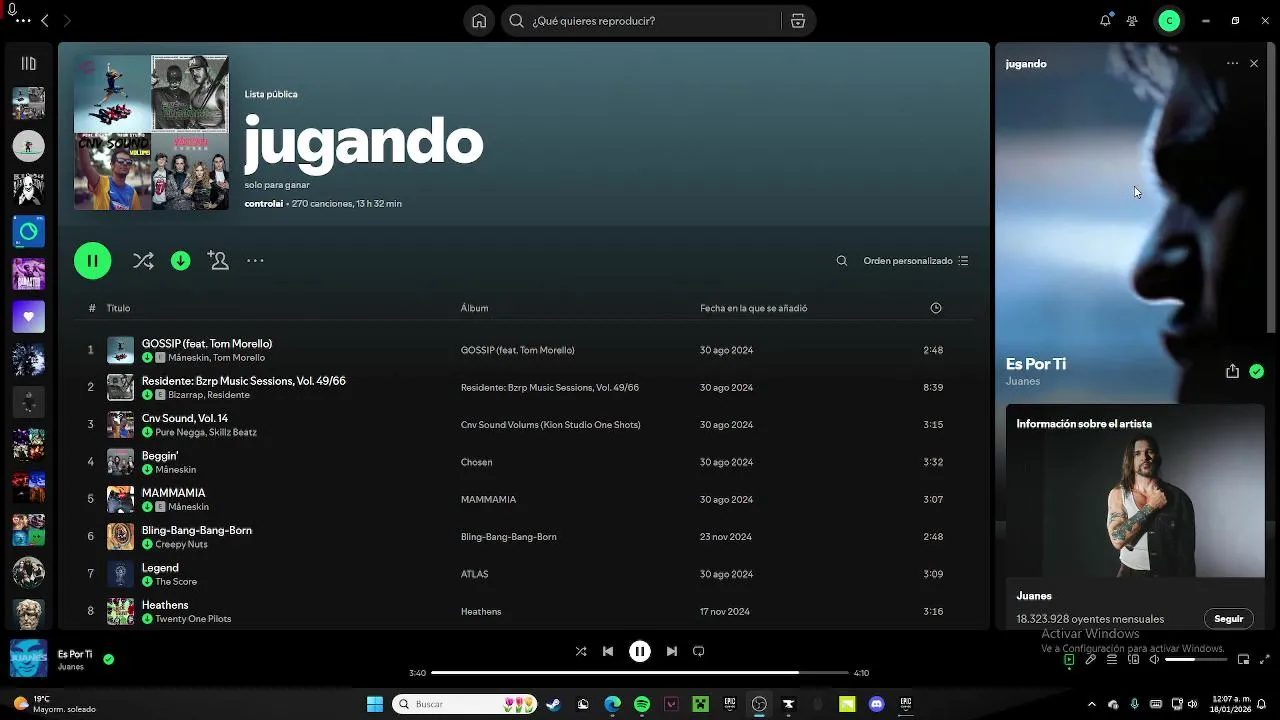Open Steam from the taskbar
Viewport: 1280px width, 720px height.
pos(553,704)
